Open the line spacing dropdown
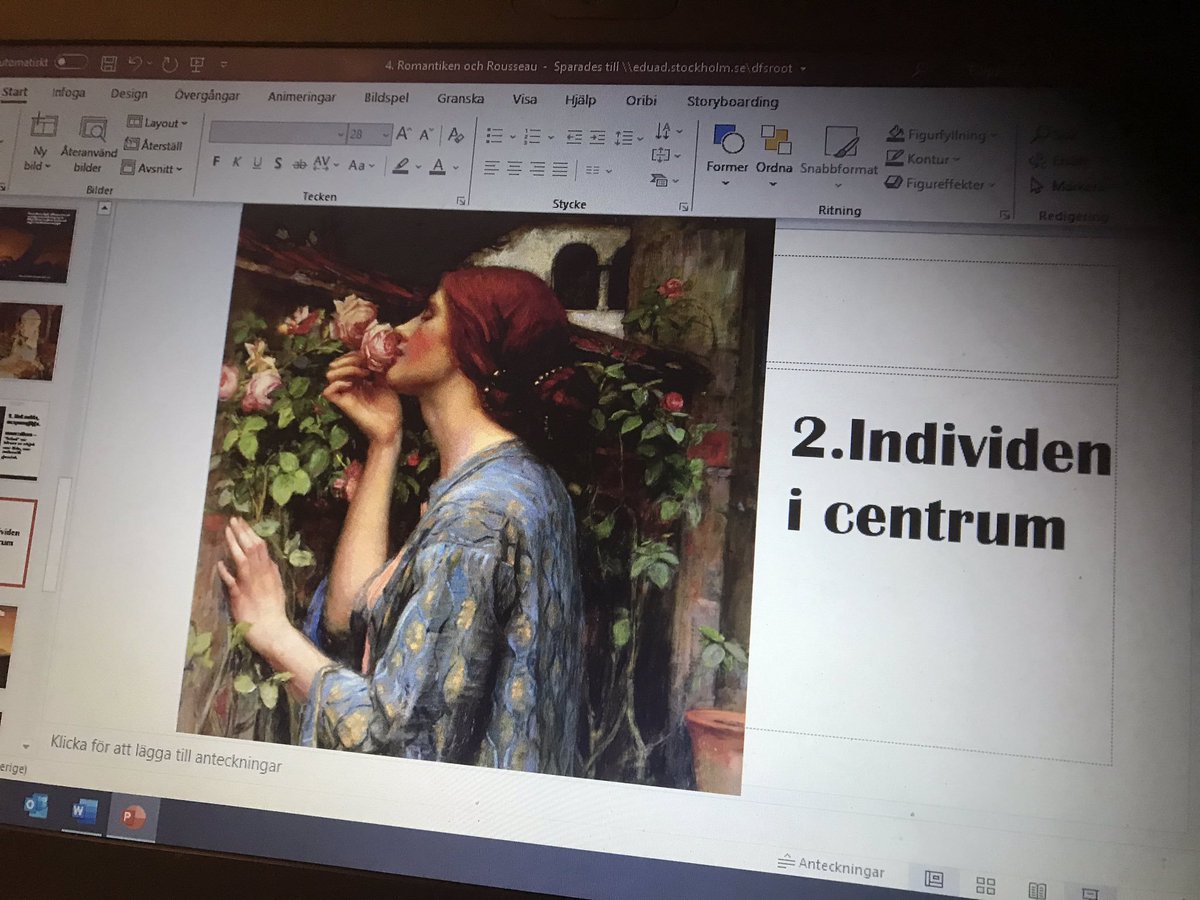Viewport: 1200px width, 900px height. pyautogui.click(x=629, y=138)
